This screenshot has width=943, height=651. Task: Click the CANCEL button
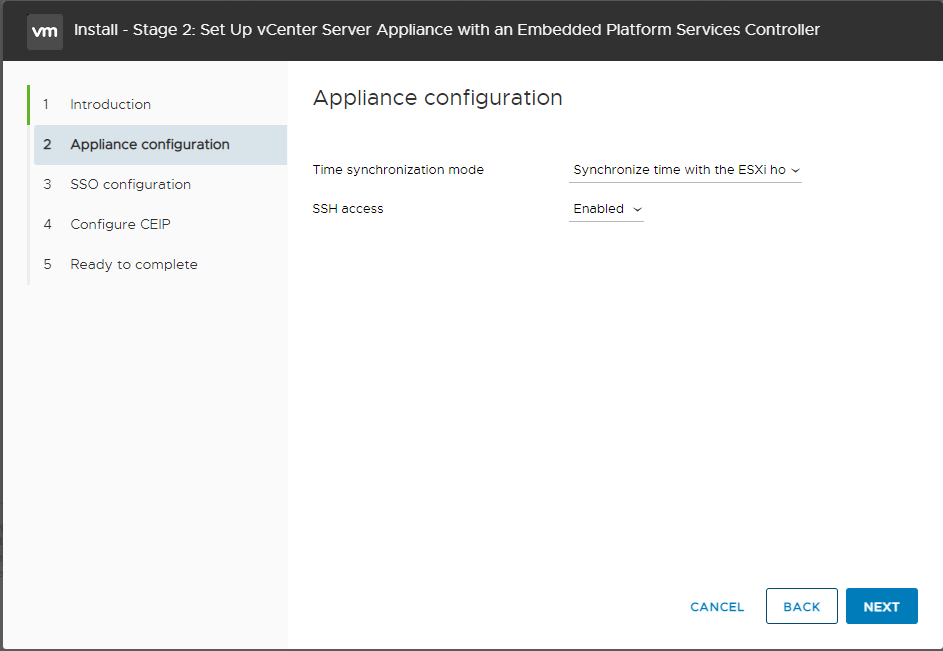click(x=717, y=607)
